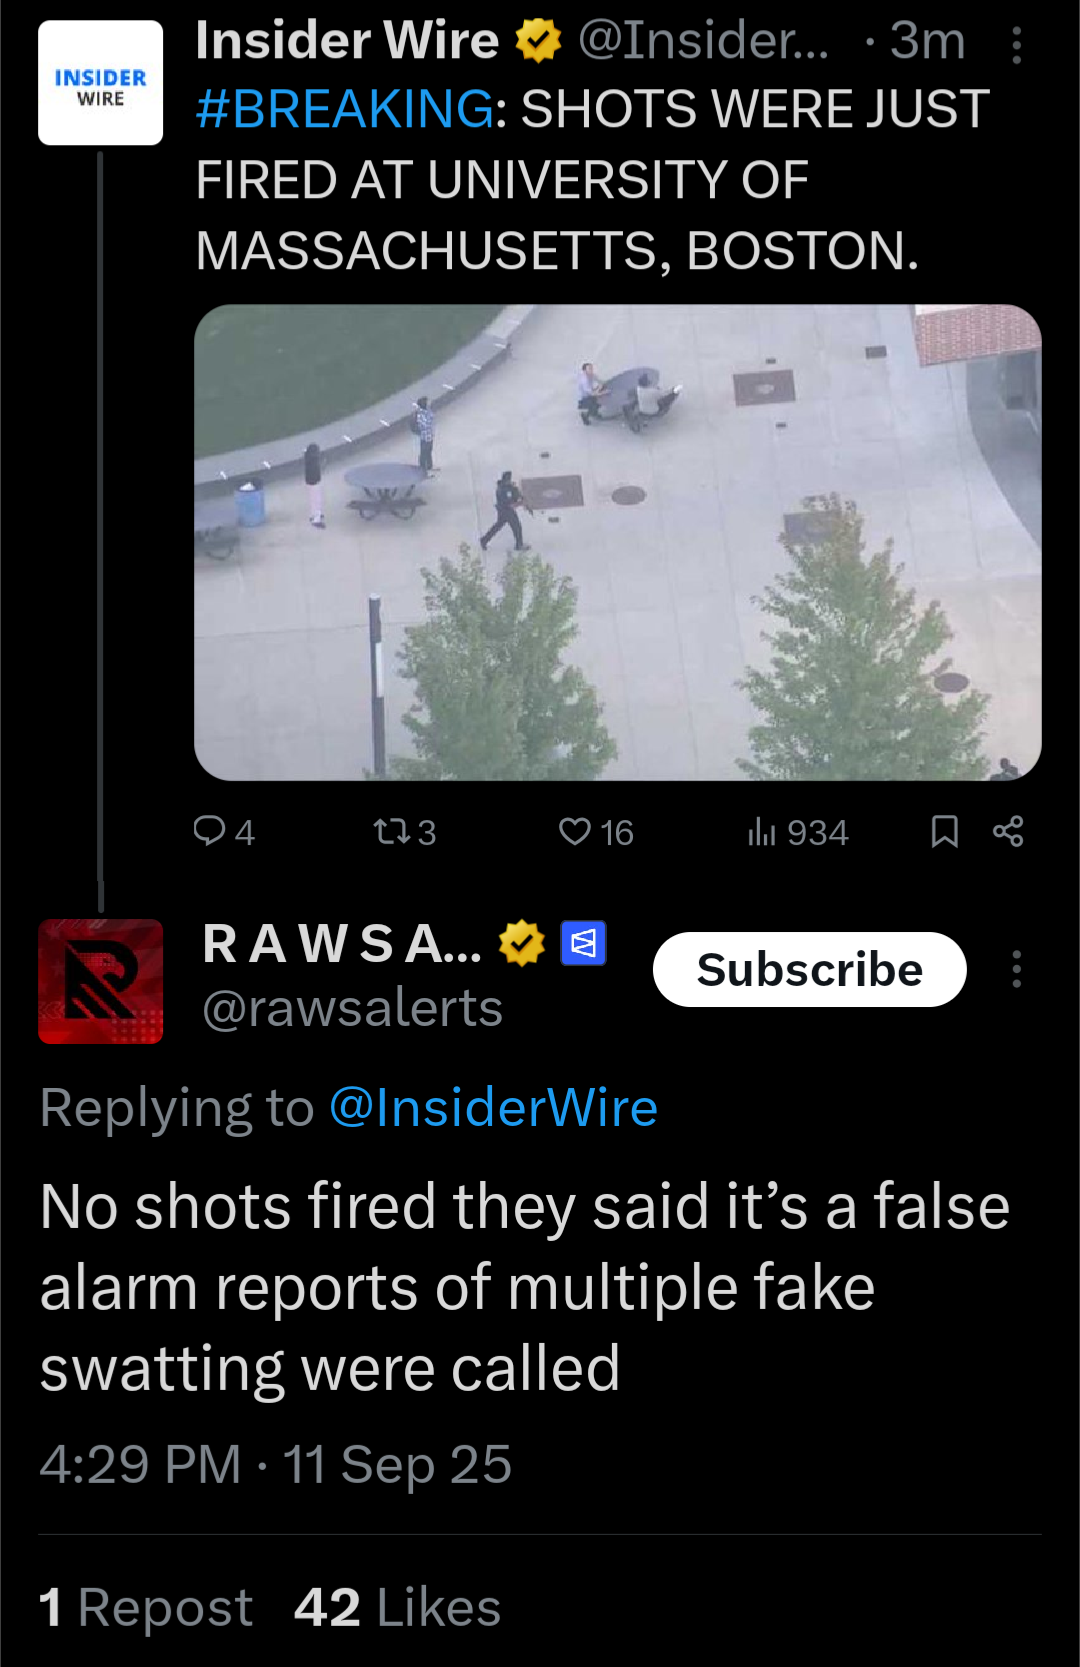This screenshot has width=1080, height=1667.
Task: Tap Insider Wire gold verified badge
Action: (x=538, y=41)
